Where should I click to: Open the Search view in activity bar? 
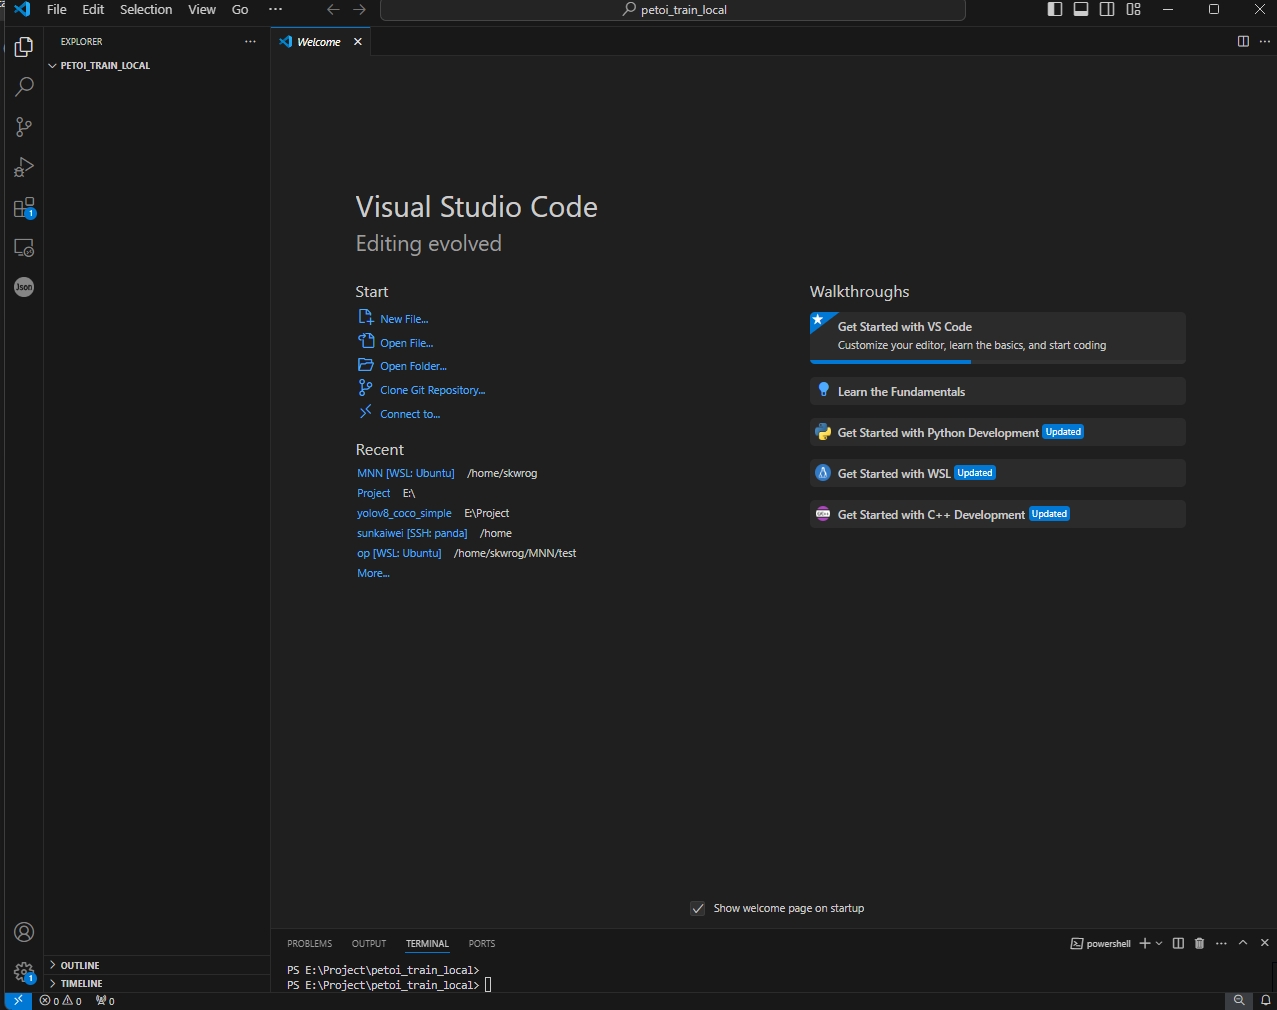coord(24,87)
